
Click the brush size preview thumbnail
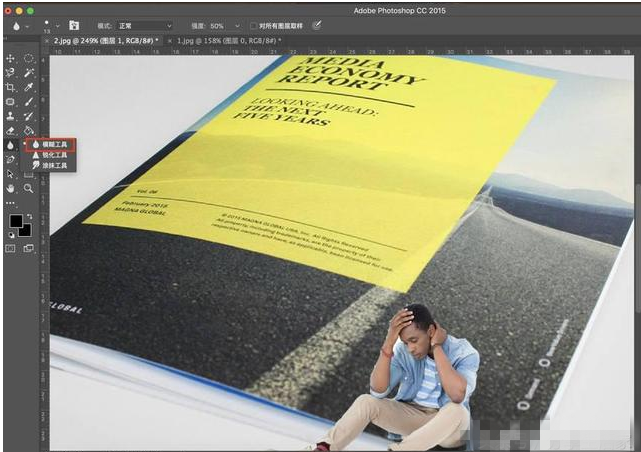[47, 26]
